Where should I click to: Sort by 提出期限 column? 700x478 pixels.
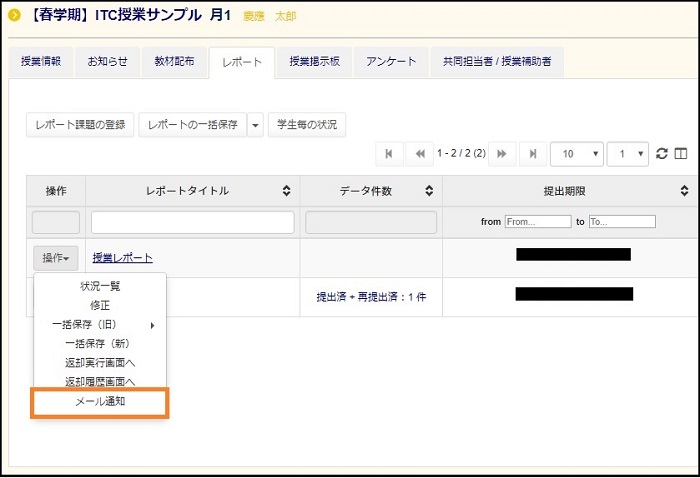(x=682, y=191)
